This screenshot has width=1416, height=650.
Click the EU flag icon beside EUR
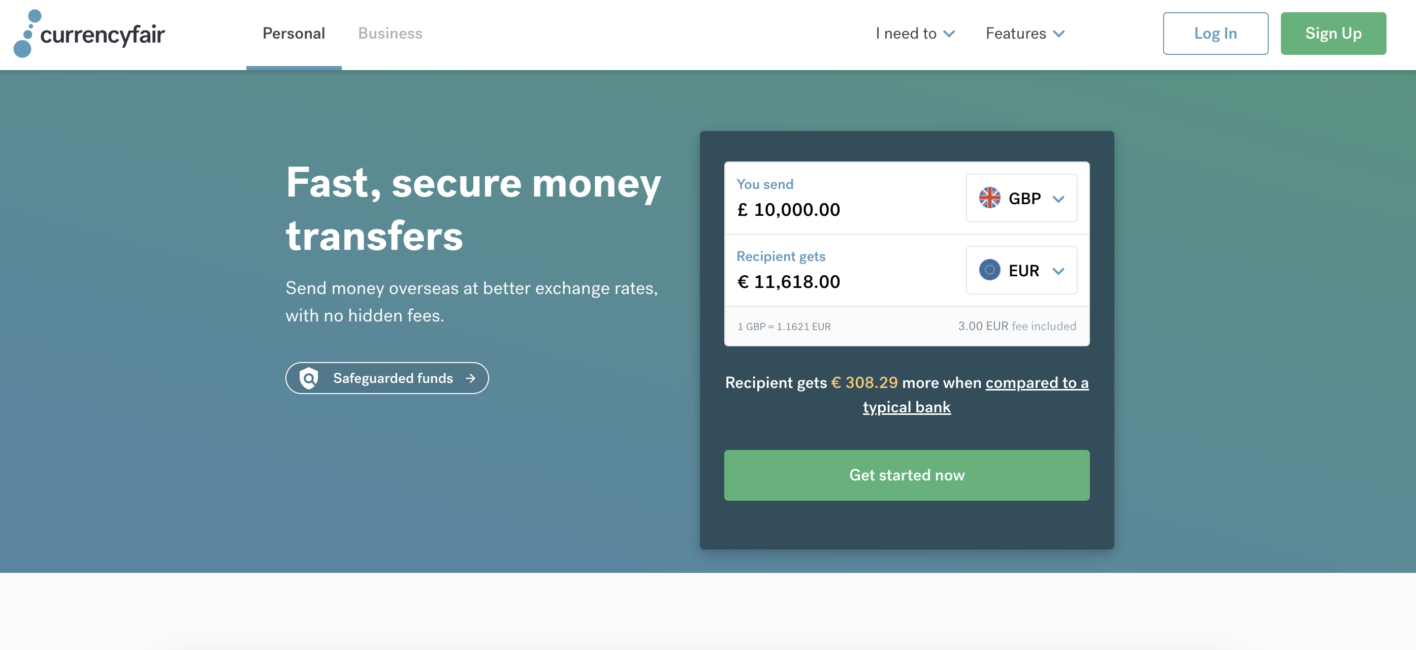(x=990, y=270)
